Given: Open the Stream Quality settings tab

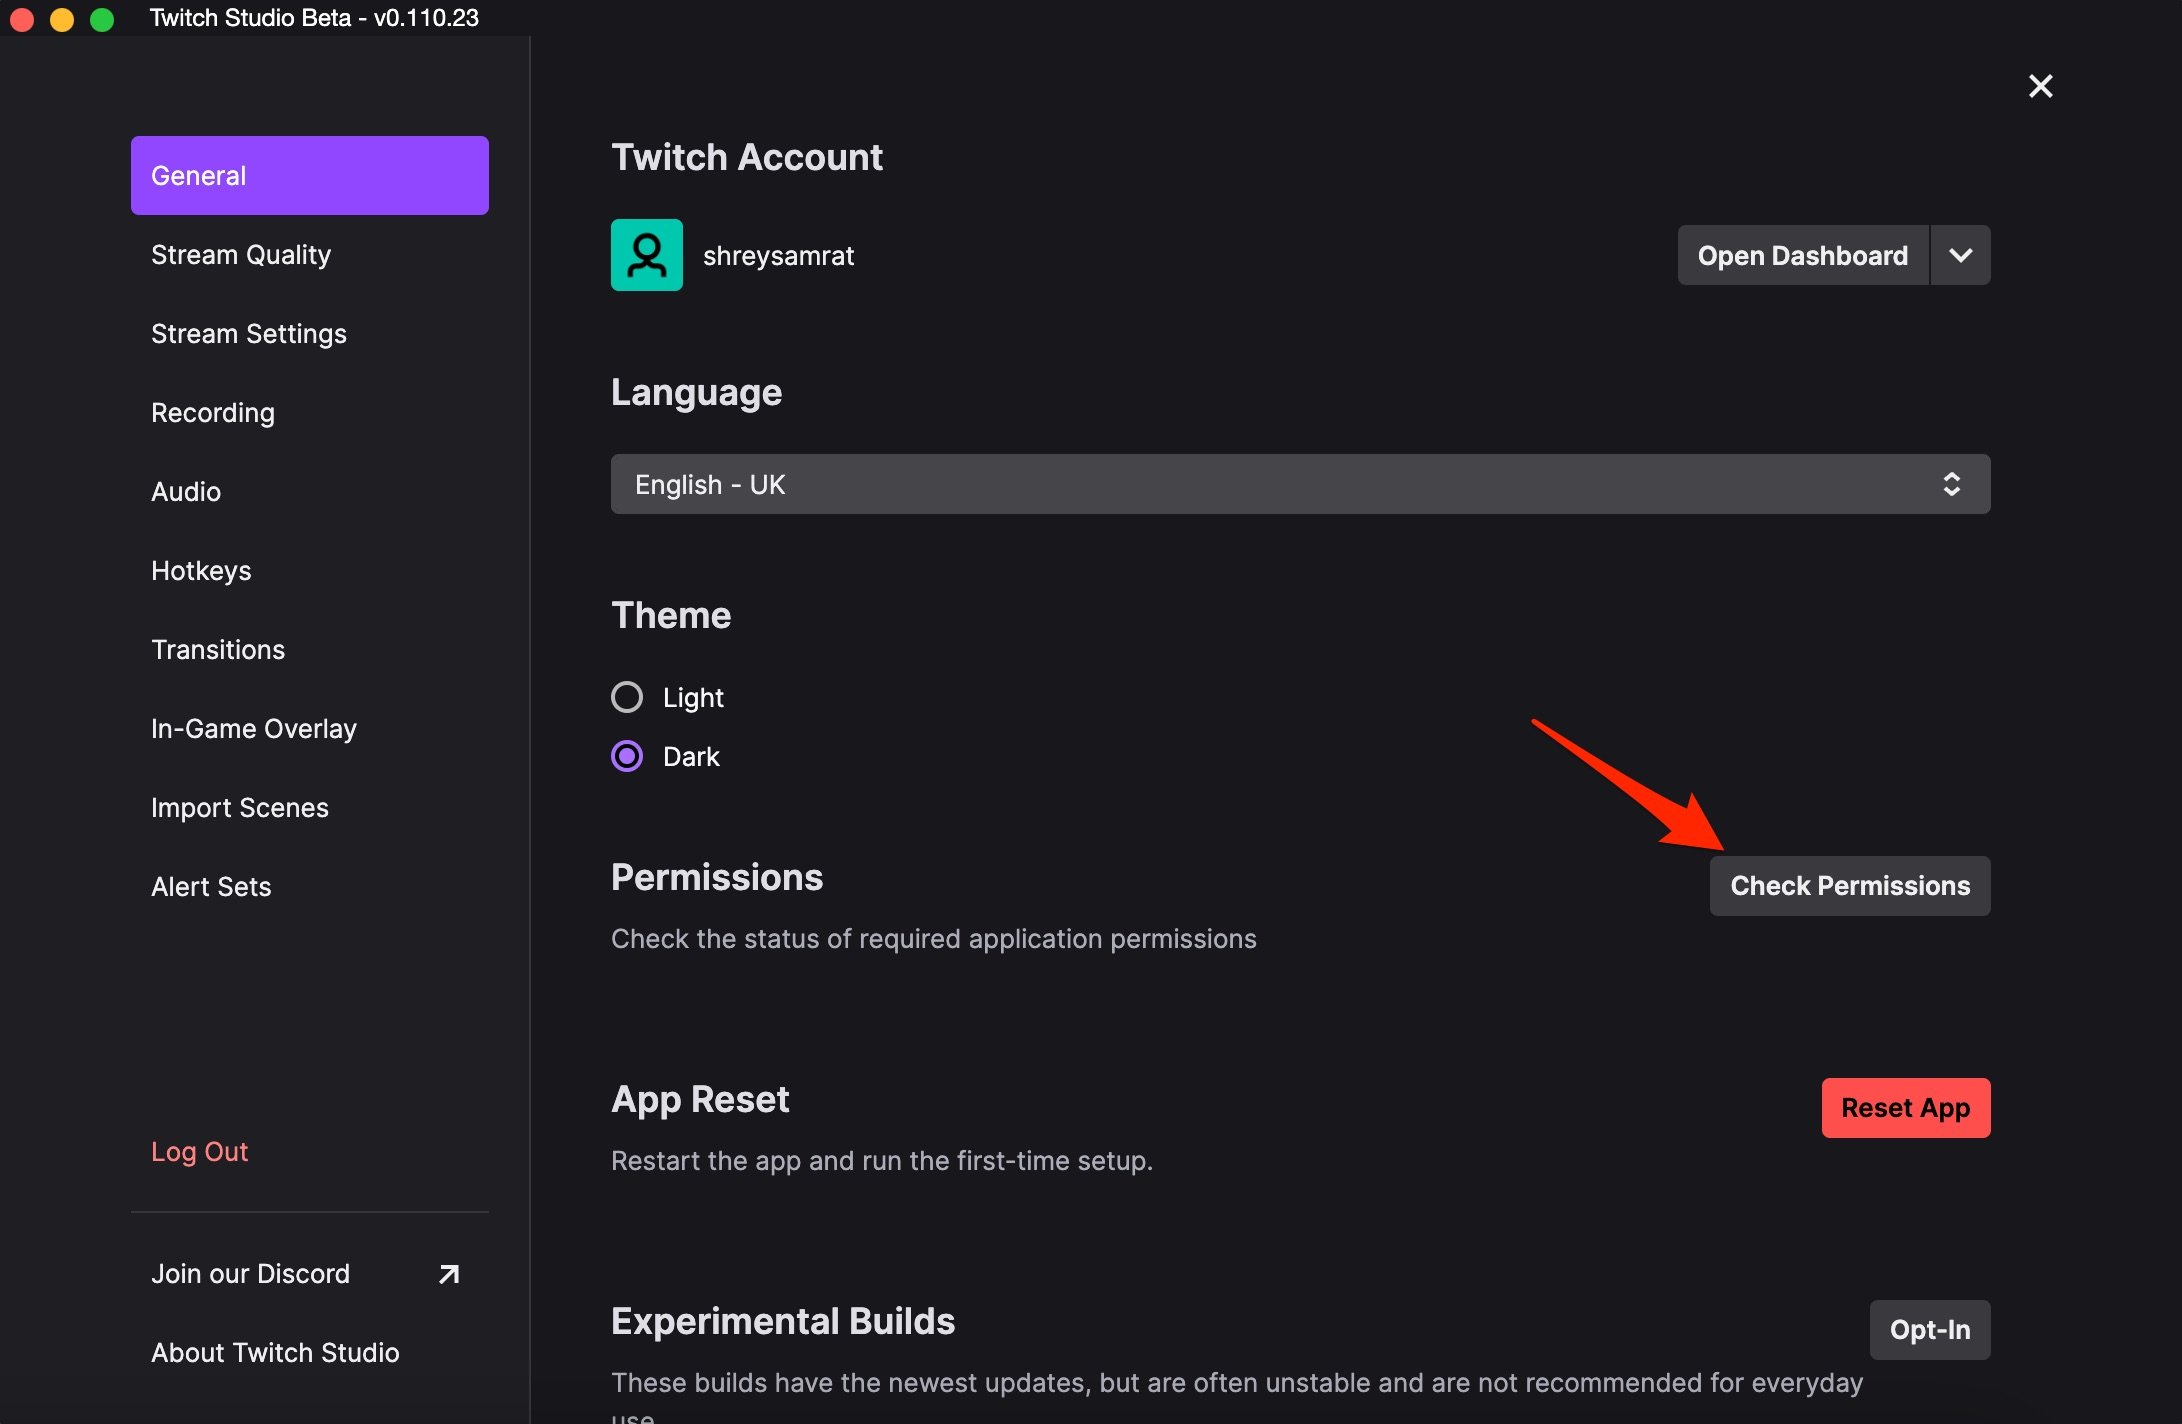Looking at the screenshot, I should click(x=241, y=255).
